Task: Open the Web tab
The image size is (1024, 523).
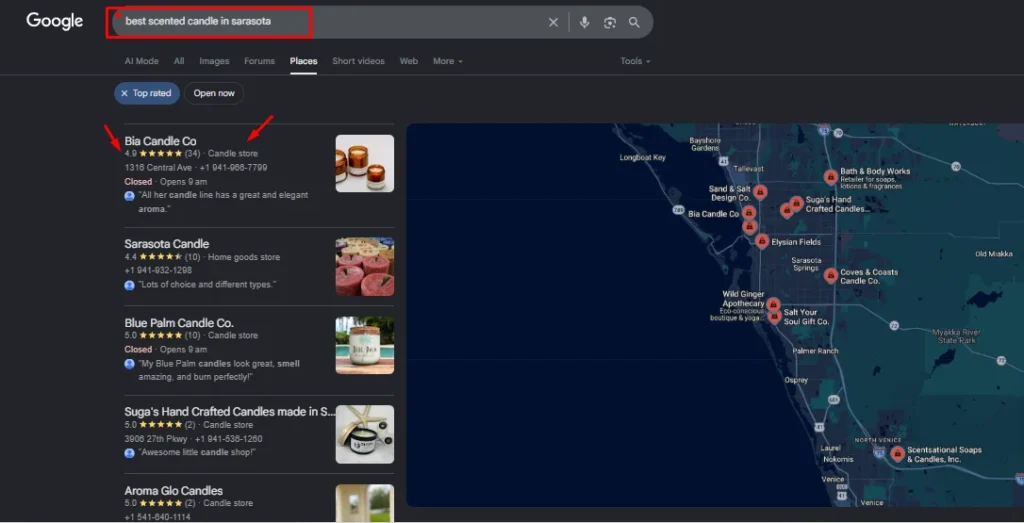Action: [409, 61]
